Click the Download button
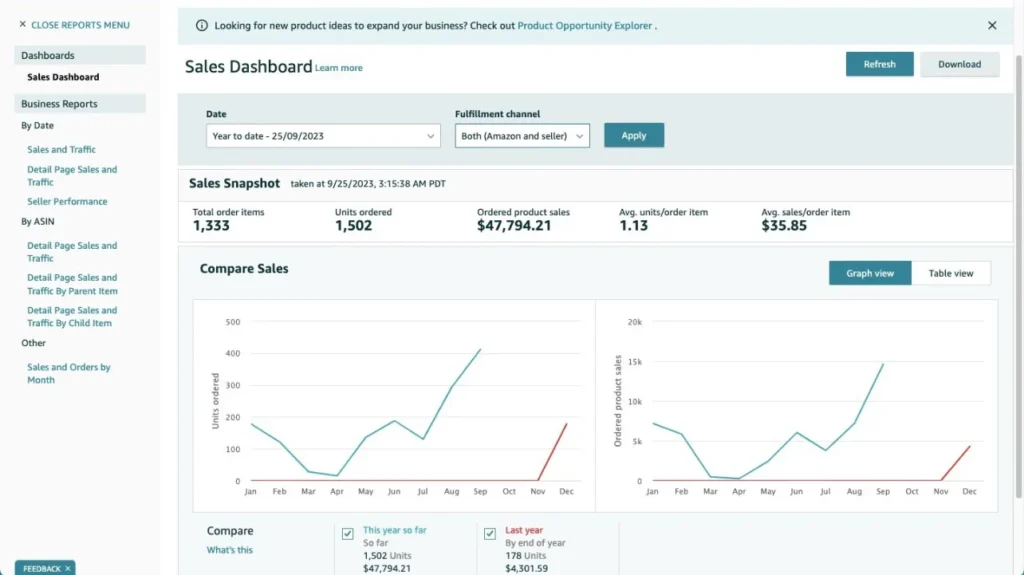 959,64
